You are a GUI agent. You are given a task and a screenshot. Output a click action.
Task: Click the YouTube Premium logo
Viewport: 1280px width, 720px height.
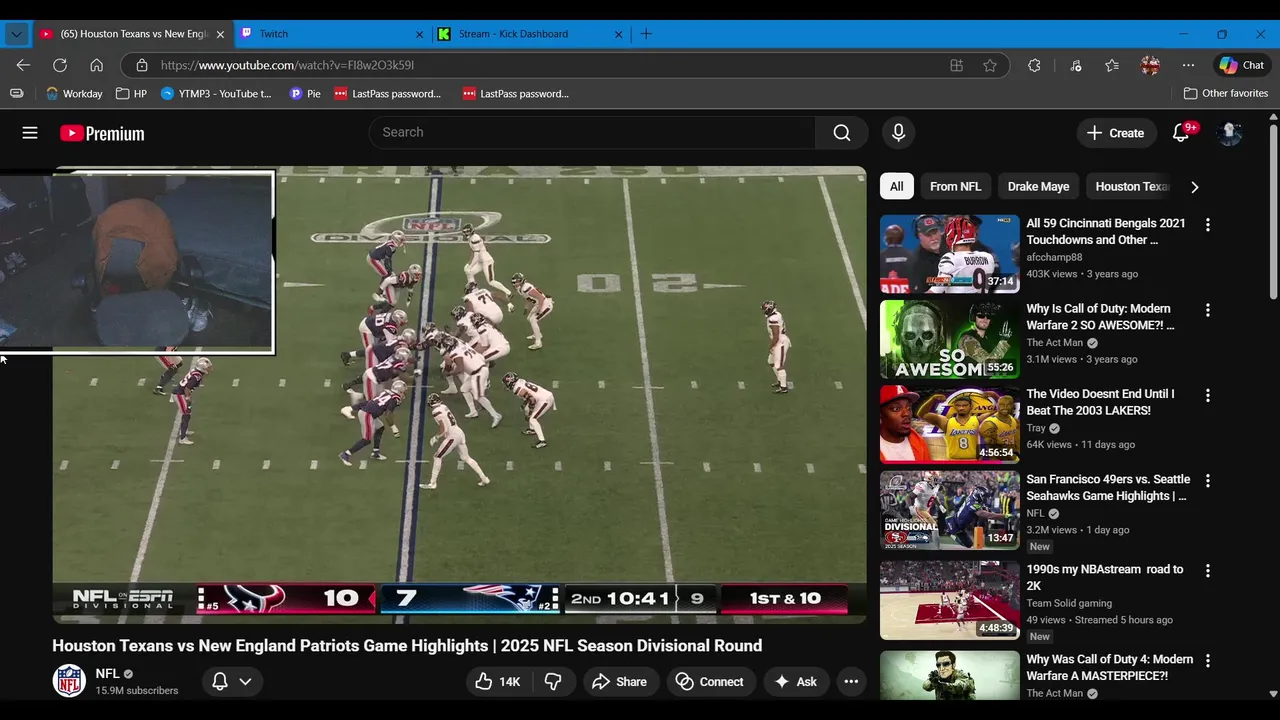102,133
